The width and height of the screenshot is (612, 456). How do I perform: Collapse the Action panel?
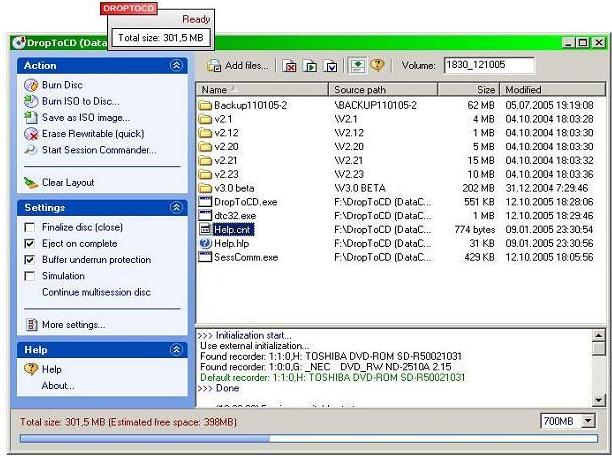(x=176, y=65)
